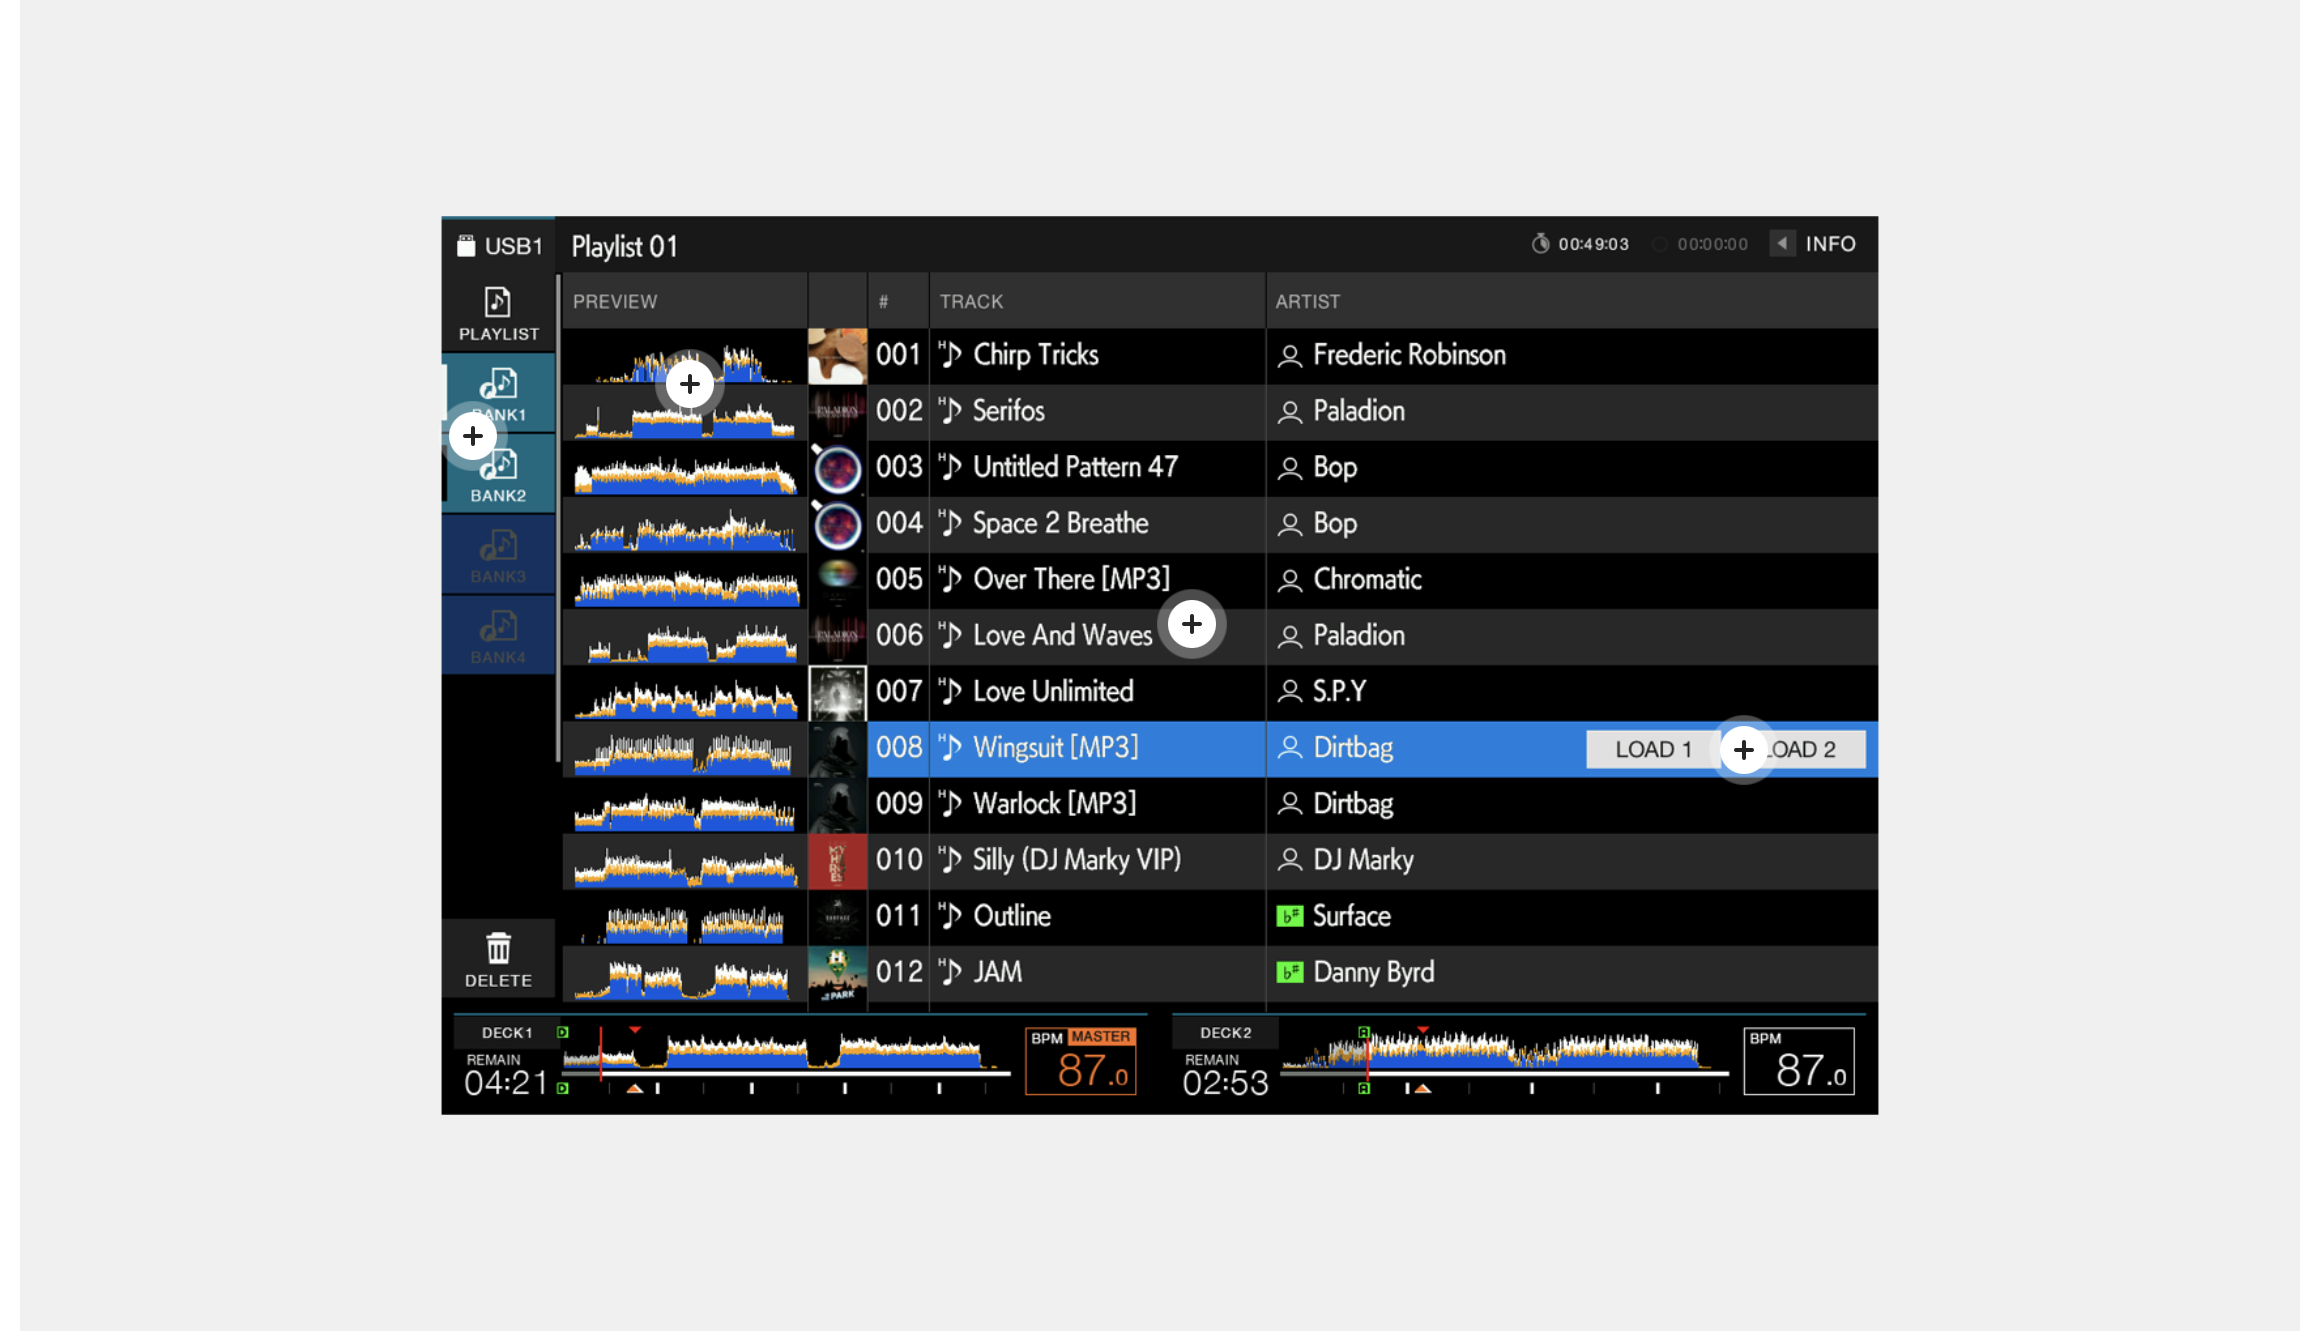Image resolution: width=2320 pixels, height=1334 pixels.
Task: Select track Outline
Action: coord(1012,915)
